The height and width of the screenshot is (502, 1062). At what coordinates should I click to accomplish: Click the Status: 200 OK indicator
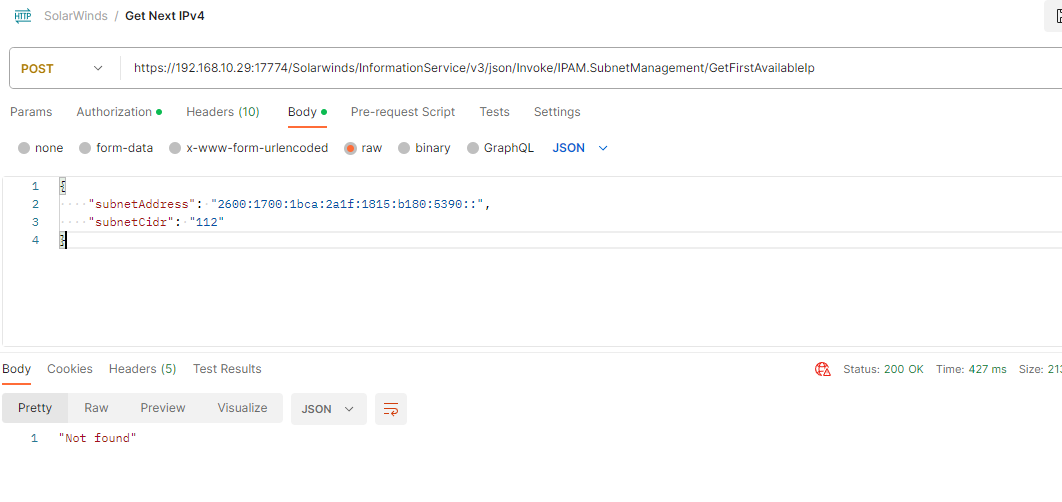coord(883,369)
